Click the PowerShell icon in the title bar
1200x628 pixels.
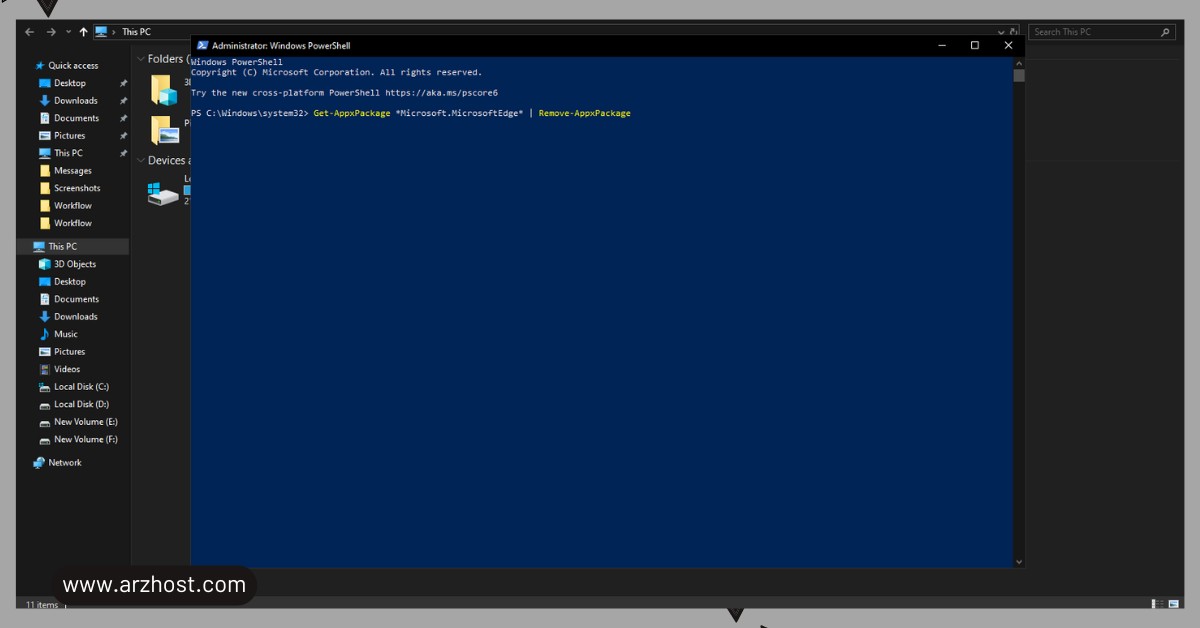click(203, 45)
